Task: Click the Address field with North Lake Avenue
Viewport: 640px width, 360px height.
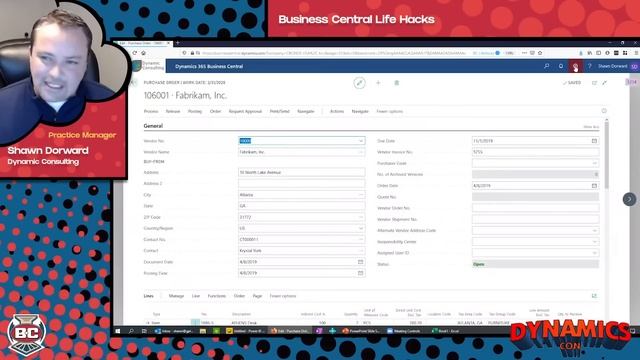Action: [x=301, y=172]
